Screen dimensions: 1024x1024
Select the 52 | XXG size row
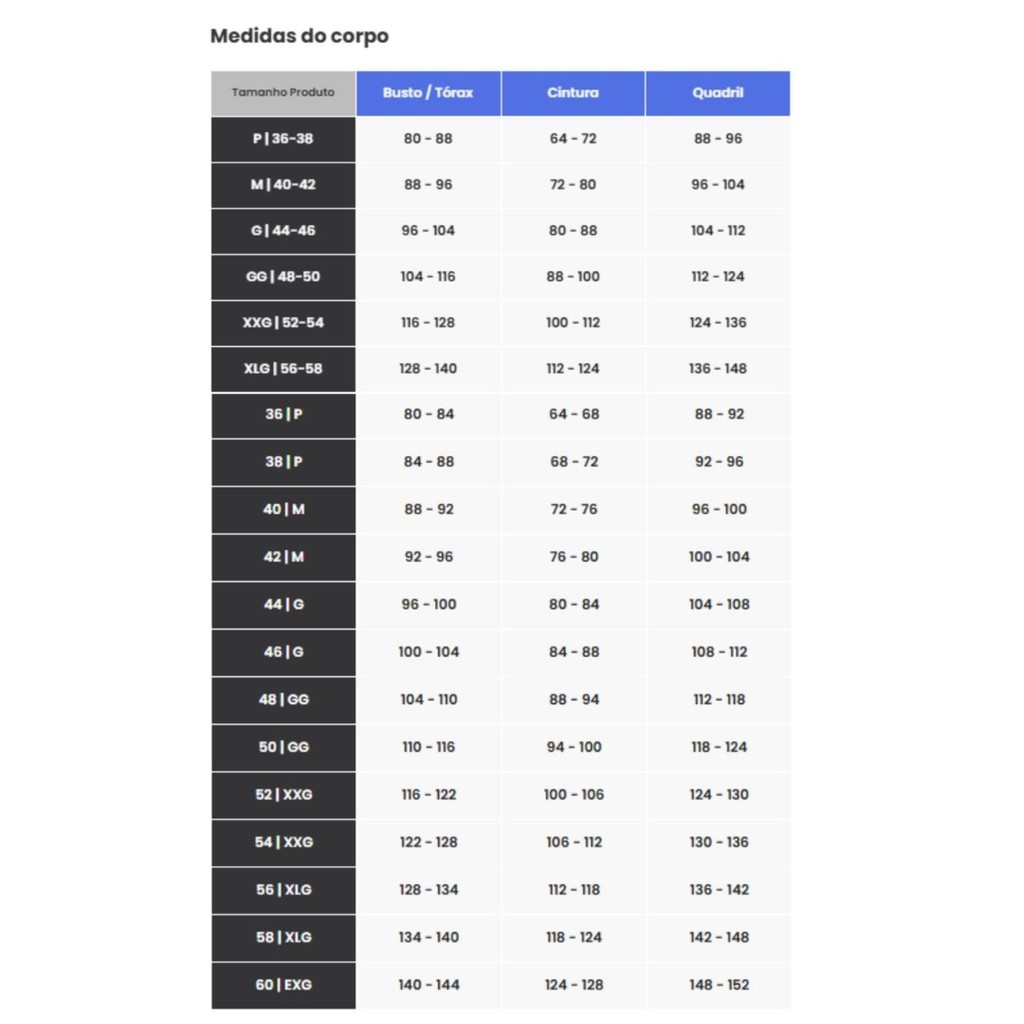[283, 795]
